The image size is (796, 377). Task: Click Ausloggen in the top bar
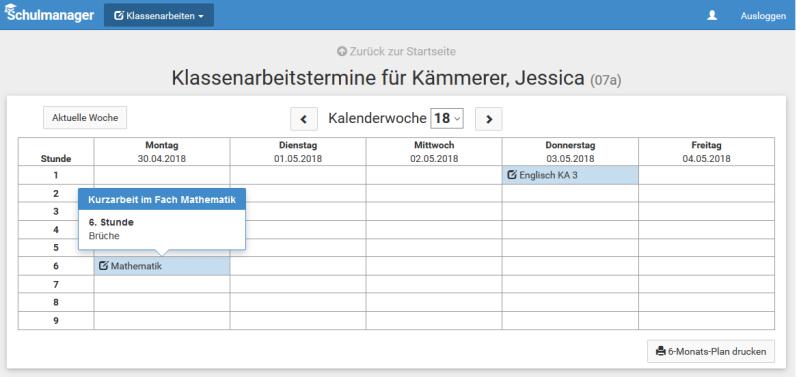tap(763, 16)
